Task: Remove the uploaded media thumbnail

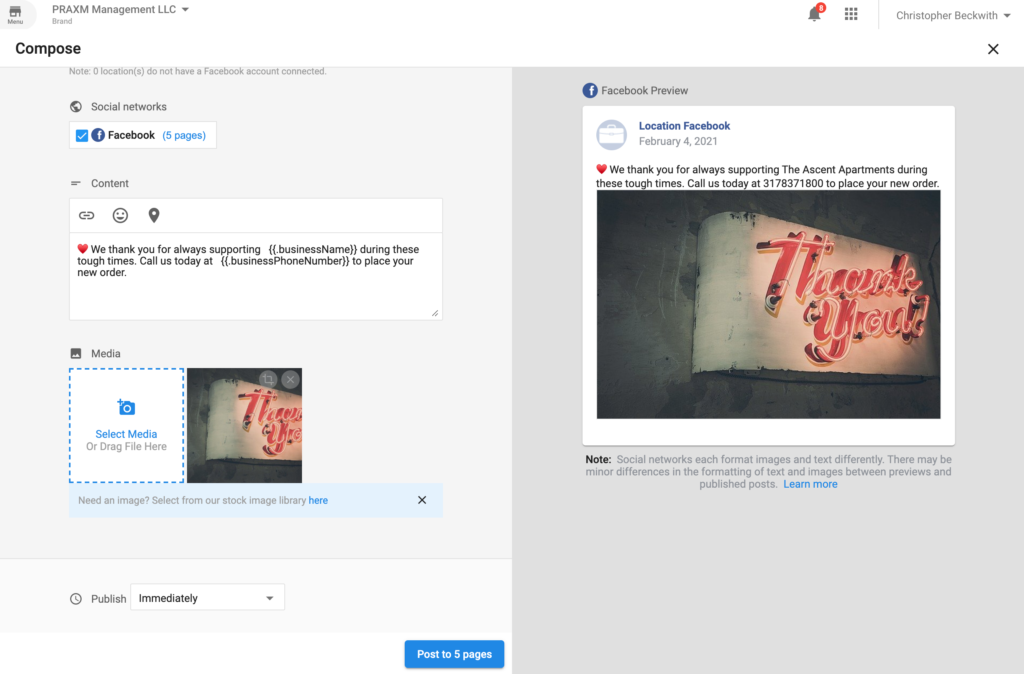Action: (290, 379)
